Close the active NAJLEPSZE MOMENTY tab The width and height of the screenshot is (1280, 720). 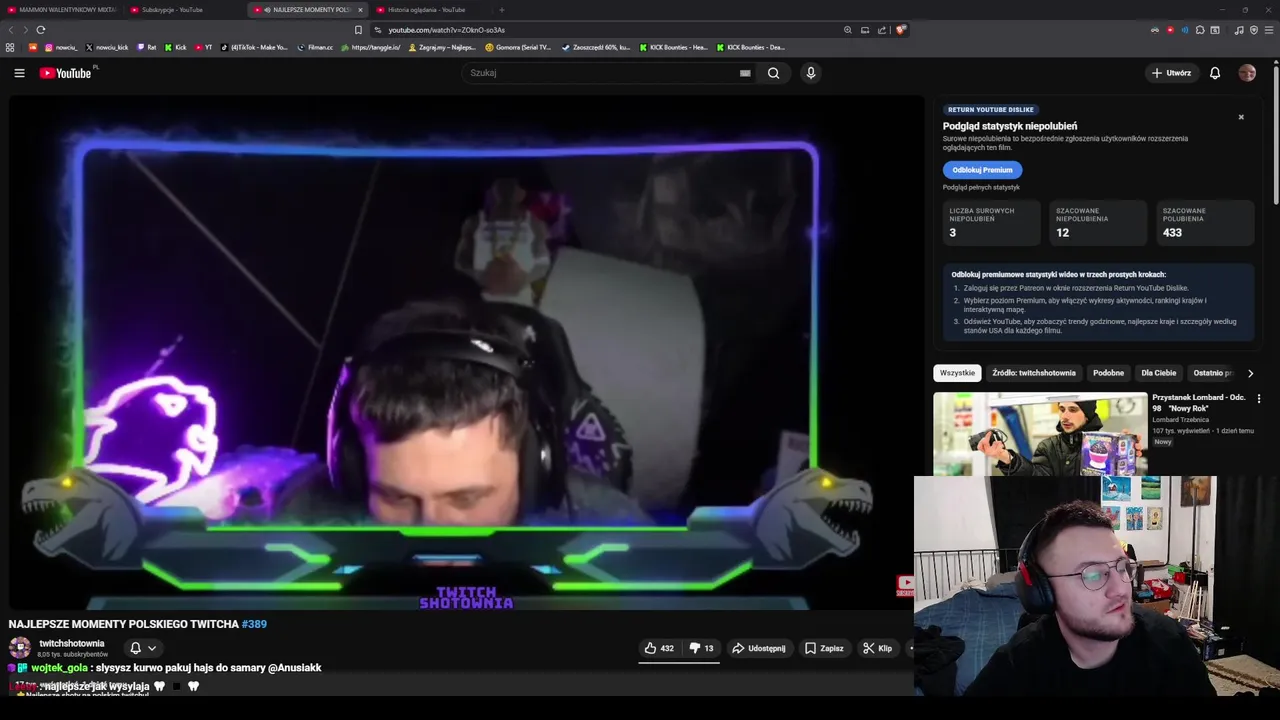coord(360,10)
